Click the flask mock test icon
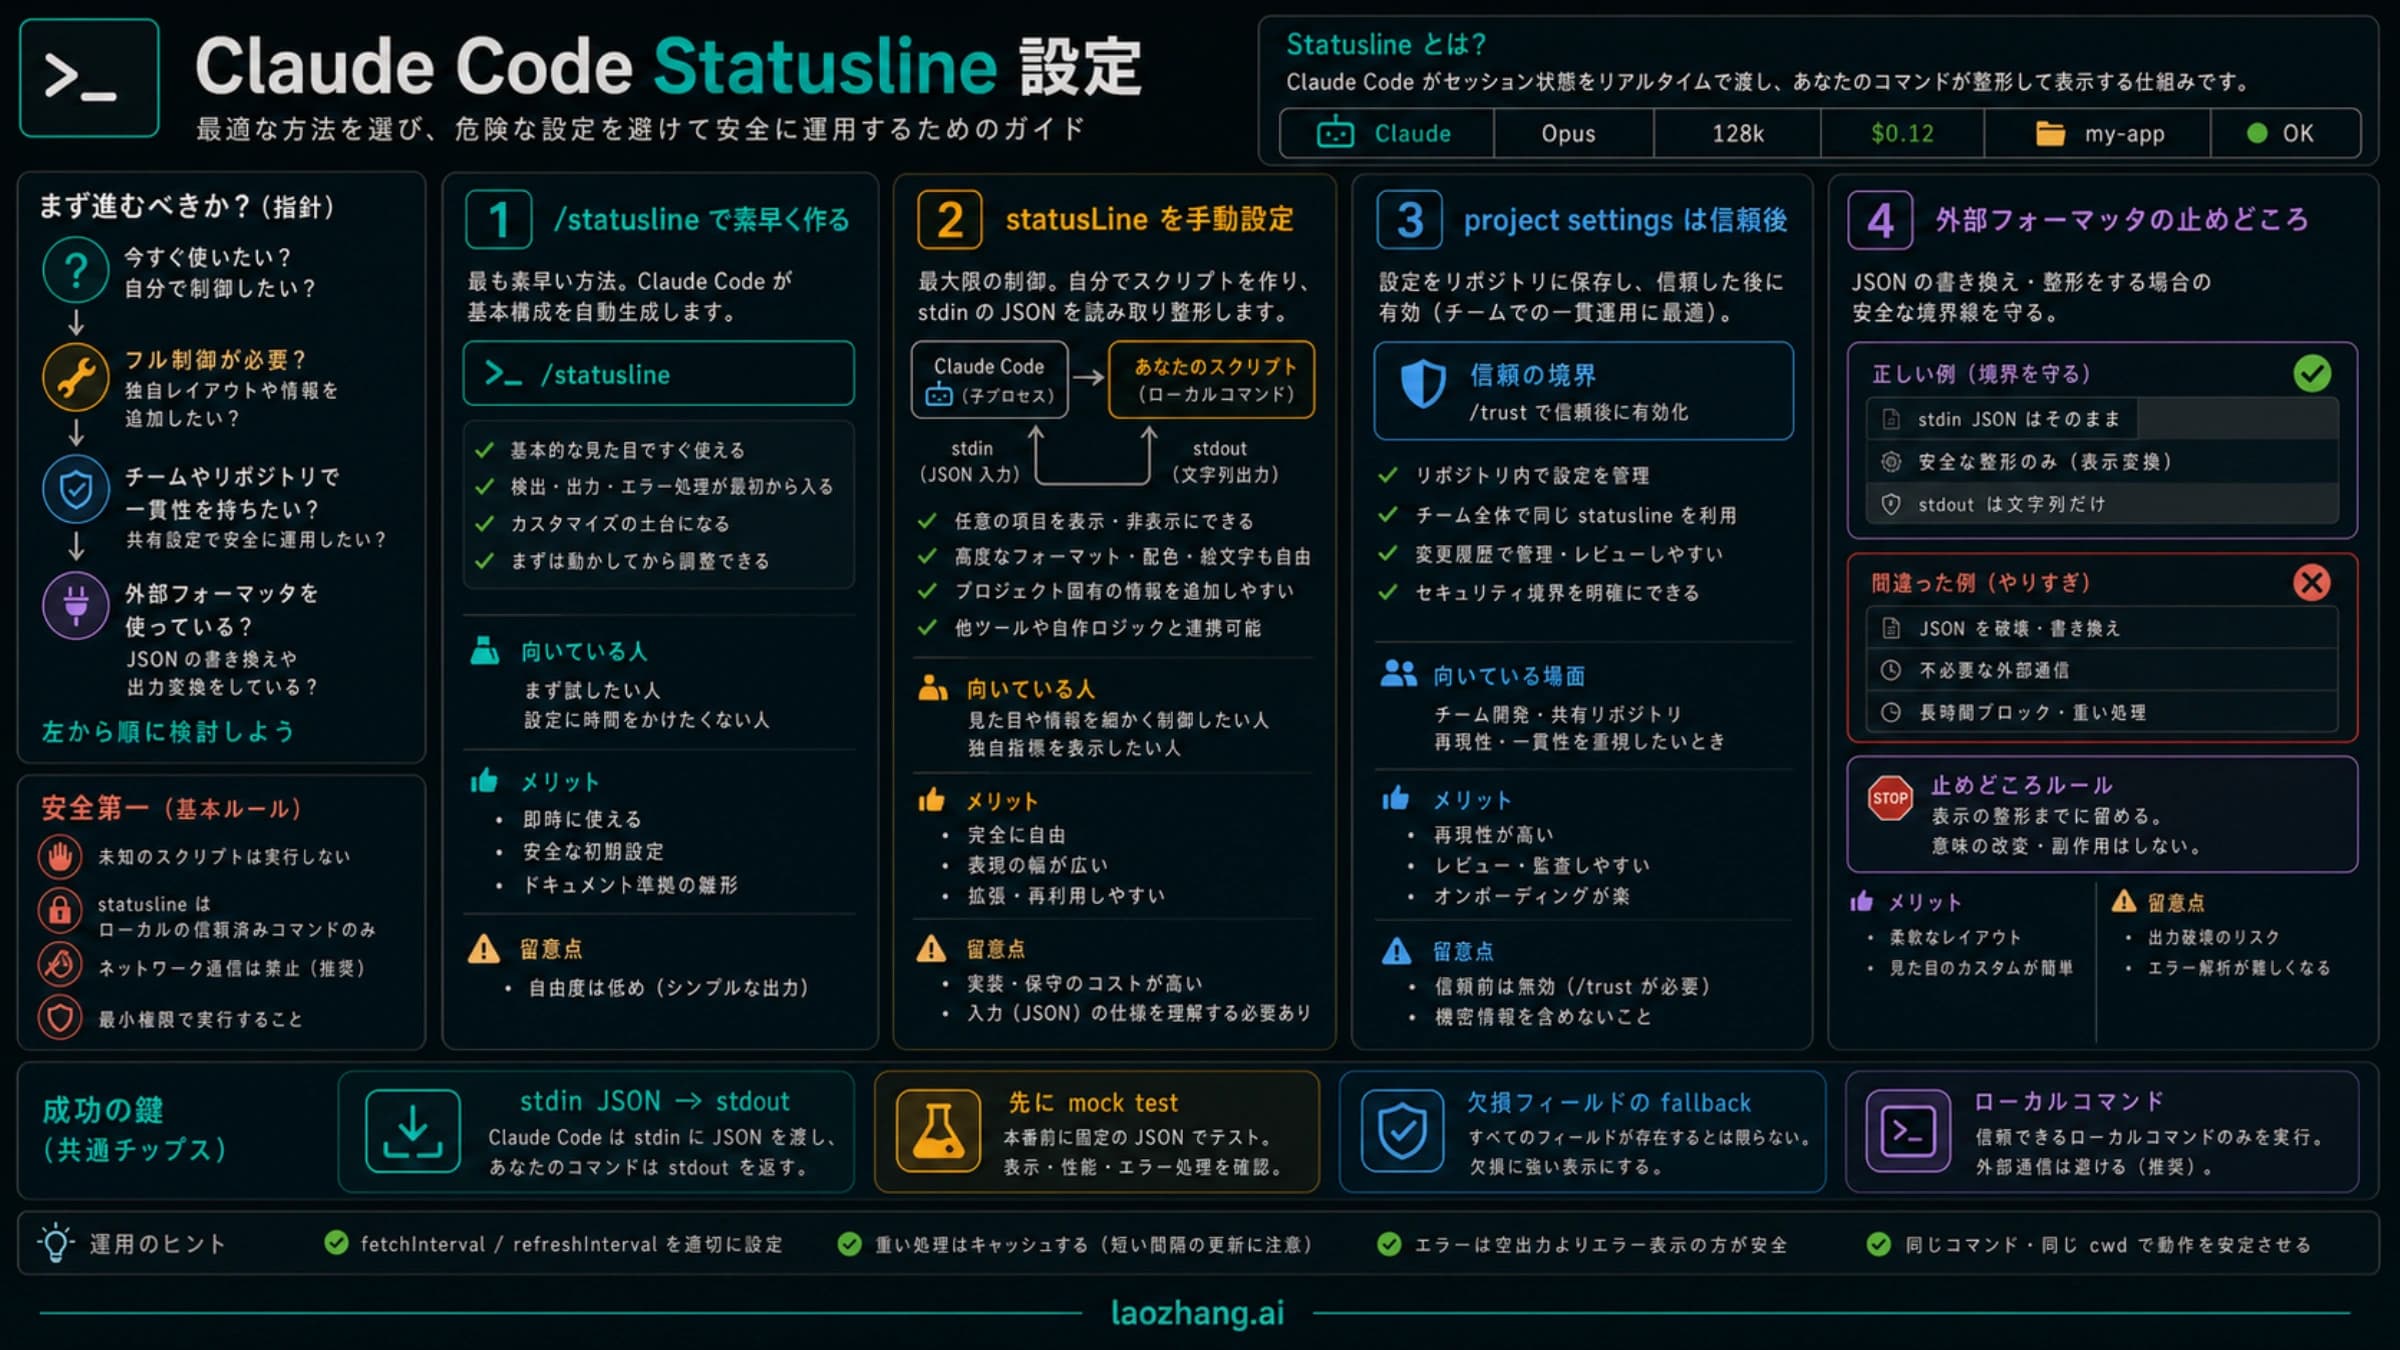2400x1350 pixels. [938, 1131]
